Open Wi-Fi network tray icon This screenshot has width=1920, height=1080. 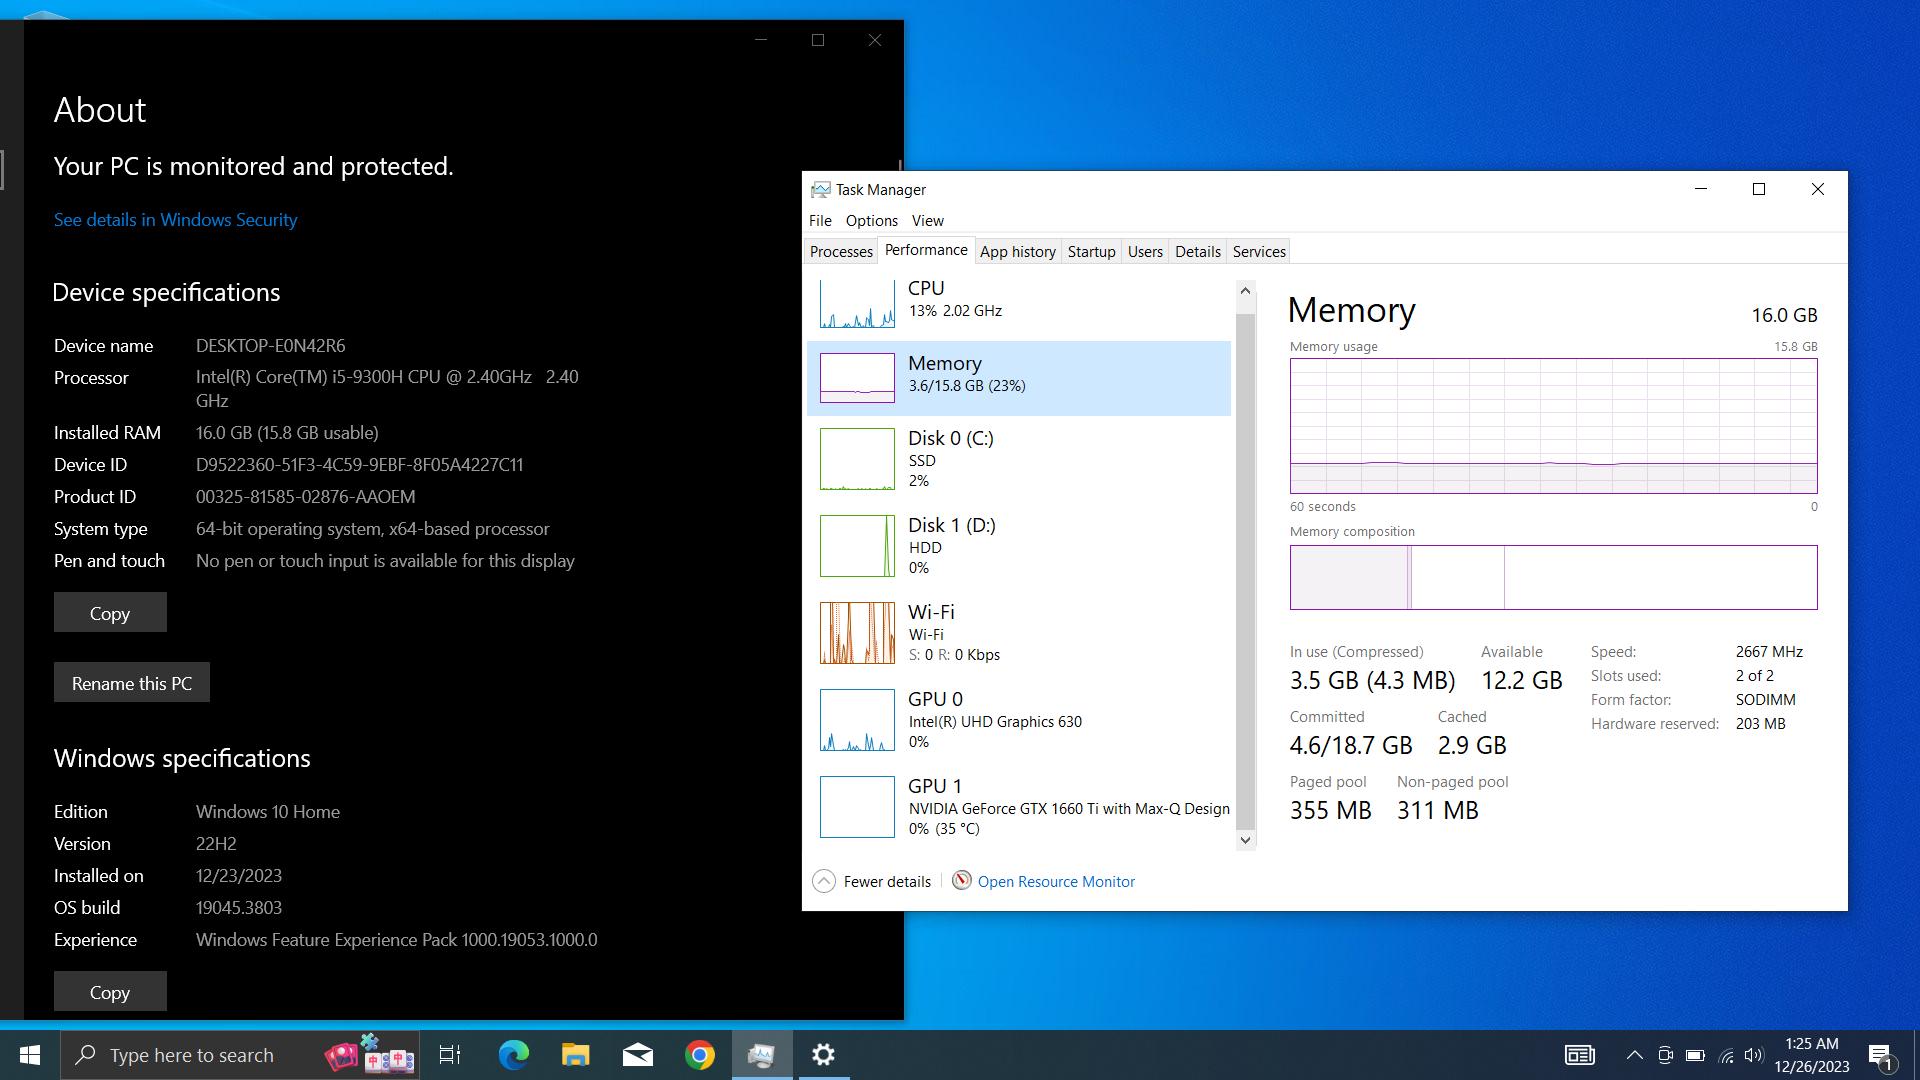1726,1055
